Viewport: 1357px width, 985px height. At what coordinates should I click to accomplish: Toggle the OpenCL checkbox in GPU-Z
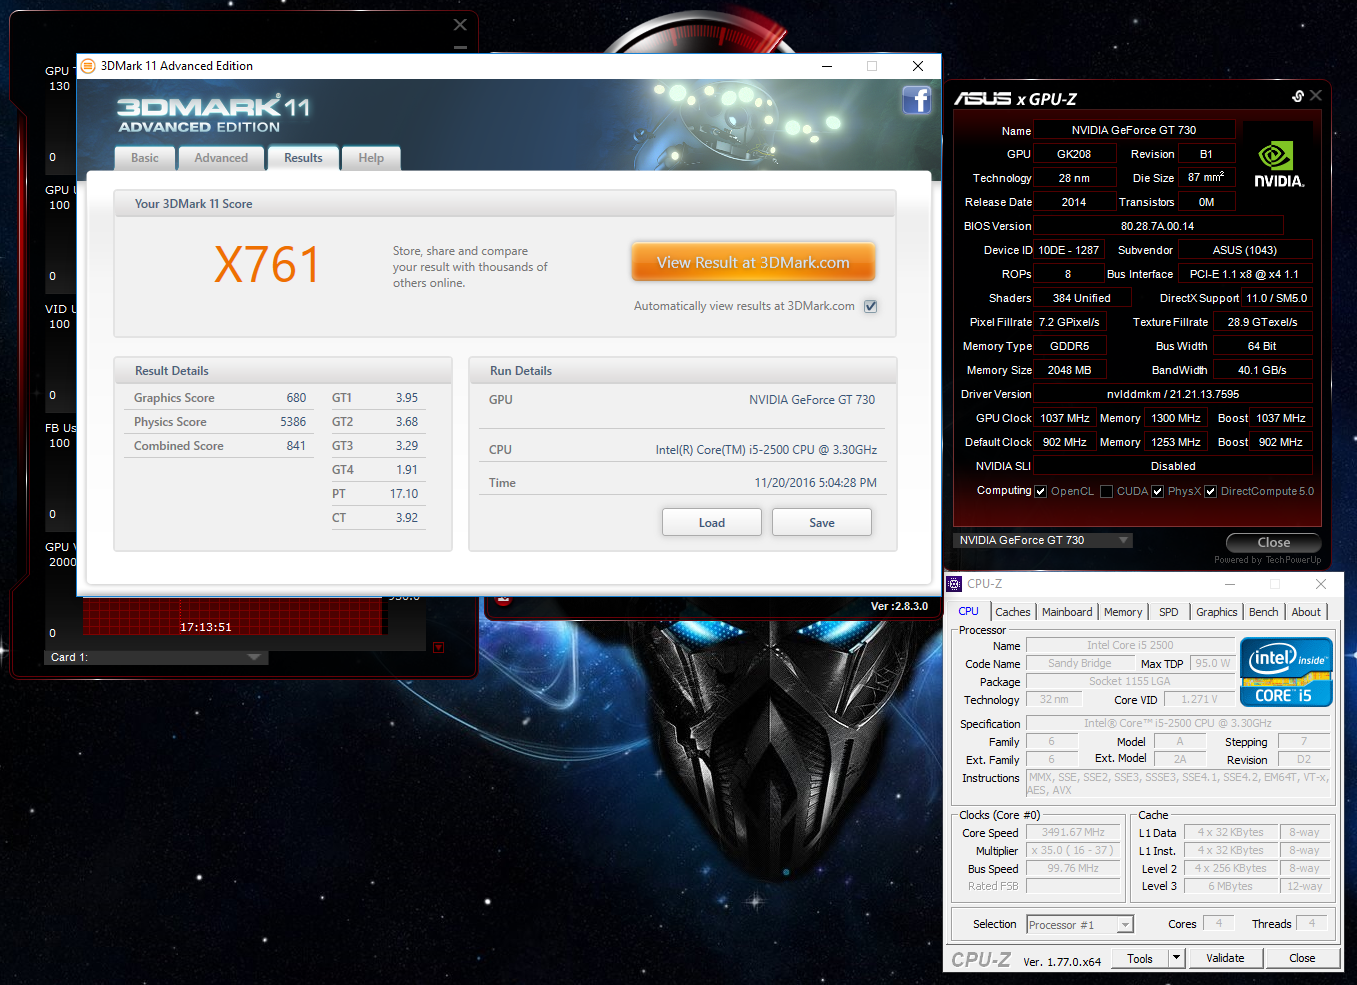click(1041, 491)
